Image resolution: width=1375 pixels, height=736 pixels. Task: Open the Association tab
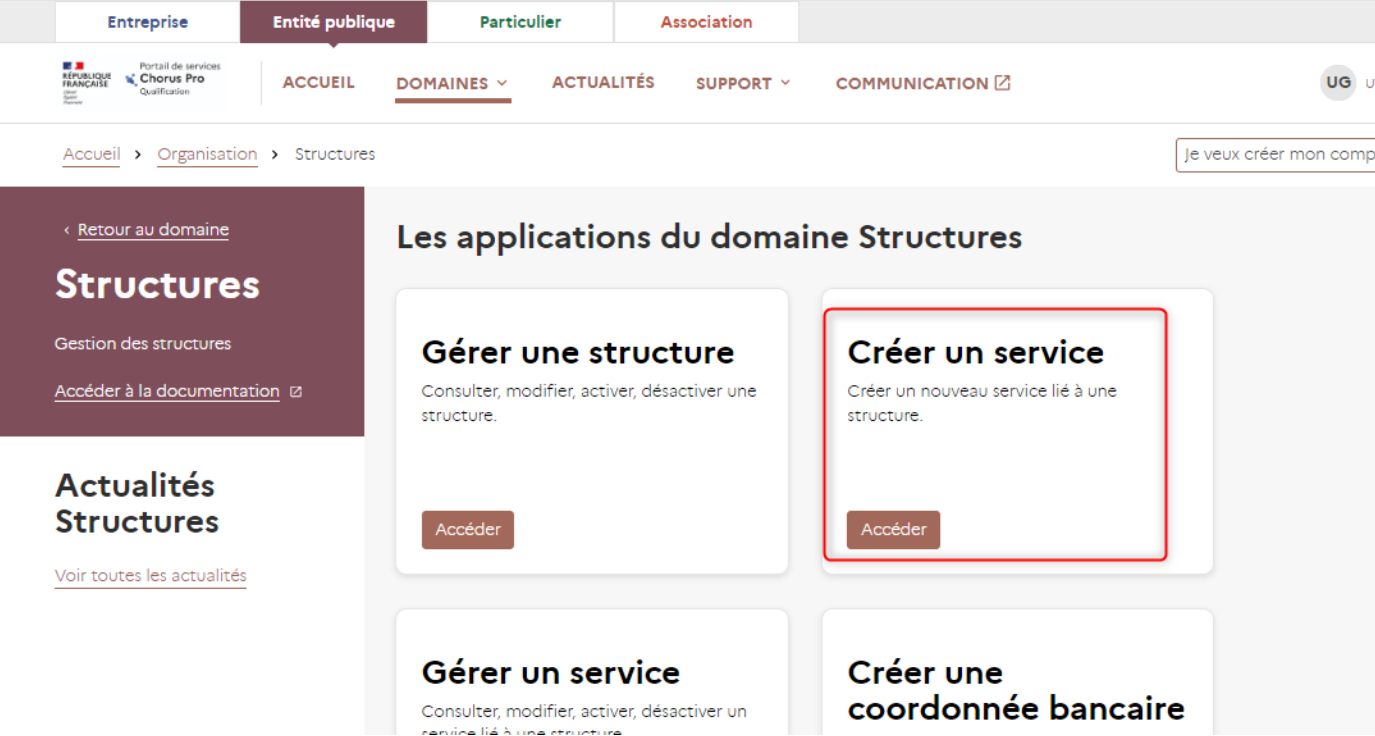pyautogui.click(x=706, y=22)
